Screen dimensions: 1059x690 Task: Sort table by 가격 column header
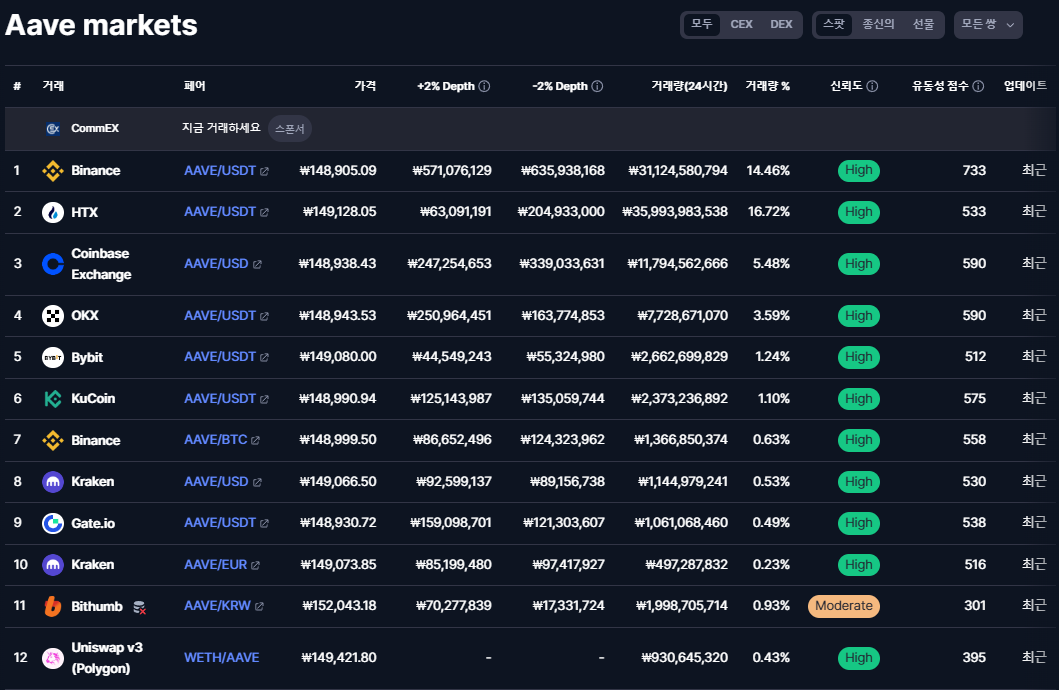pos(365,86)
